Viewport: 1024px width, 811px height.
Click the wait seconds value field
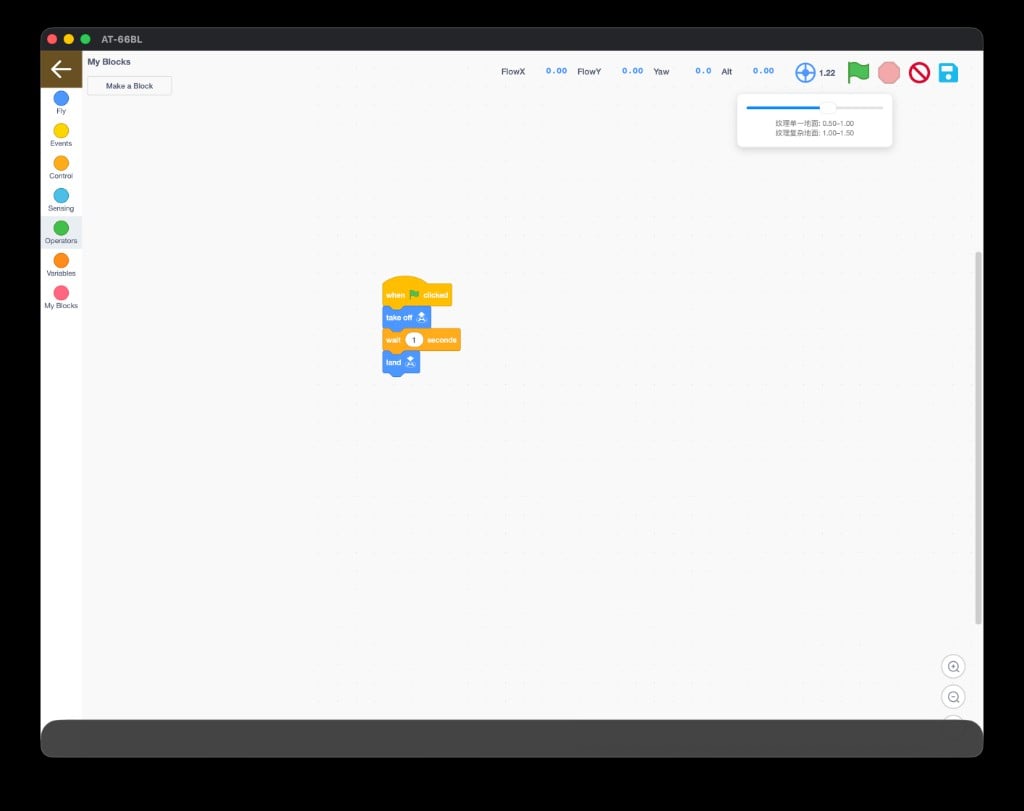click(413, 340)
